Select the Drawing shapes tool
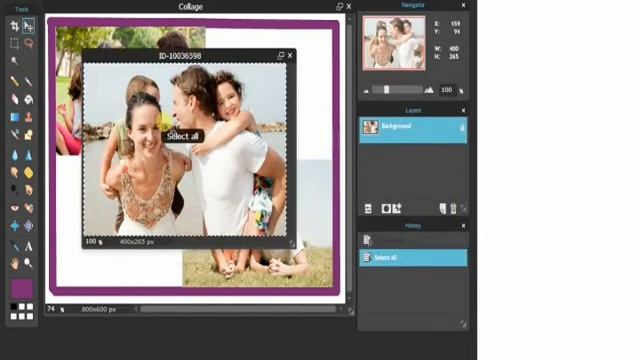The height and width of the screenshot is (360, 640). pyautogui.click(x=29, y=135)
